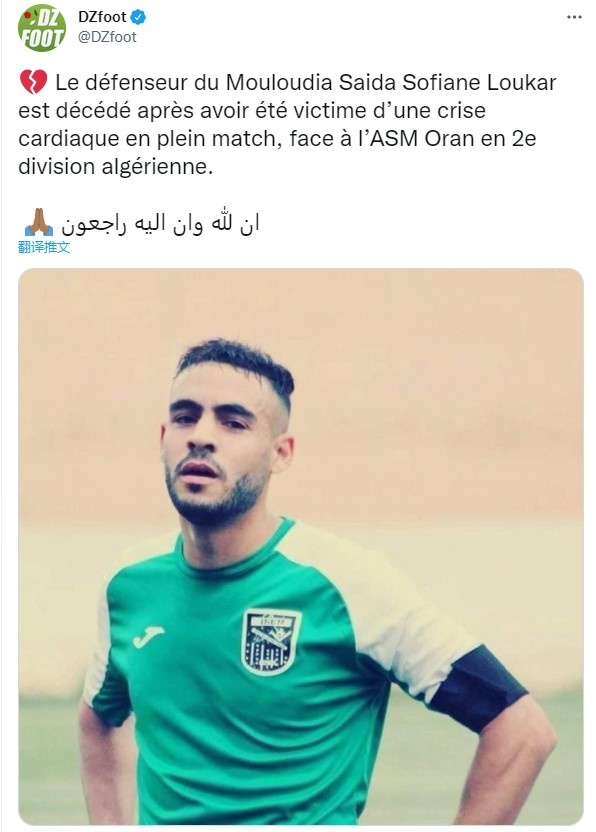The height and width of the screenshot is (832, 596).
Task: Click the Joma logo on the jersey
Action: coord(148,636)
